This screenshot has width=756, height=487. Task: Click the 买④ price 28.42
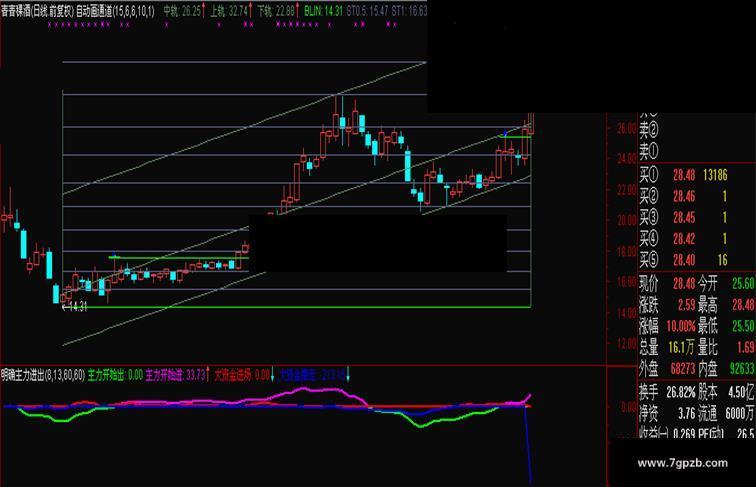684,239
